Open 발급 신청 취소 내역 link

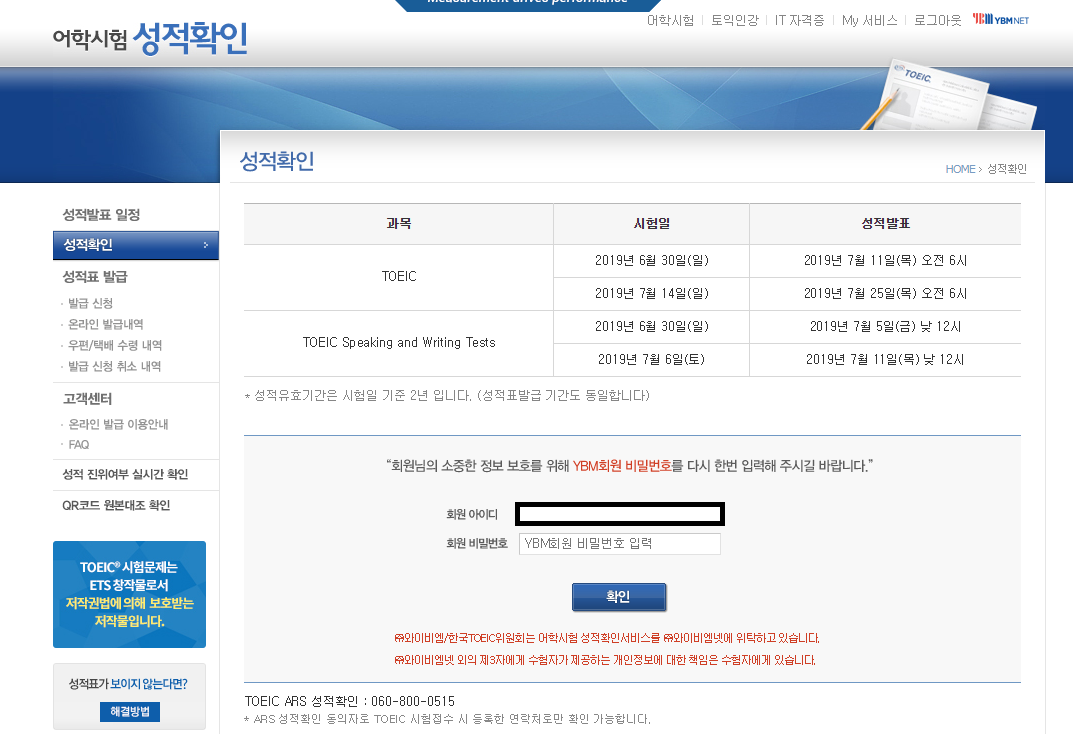(114, 367)
